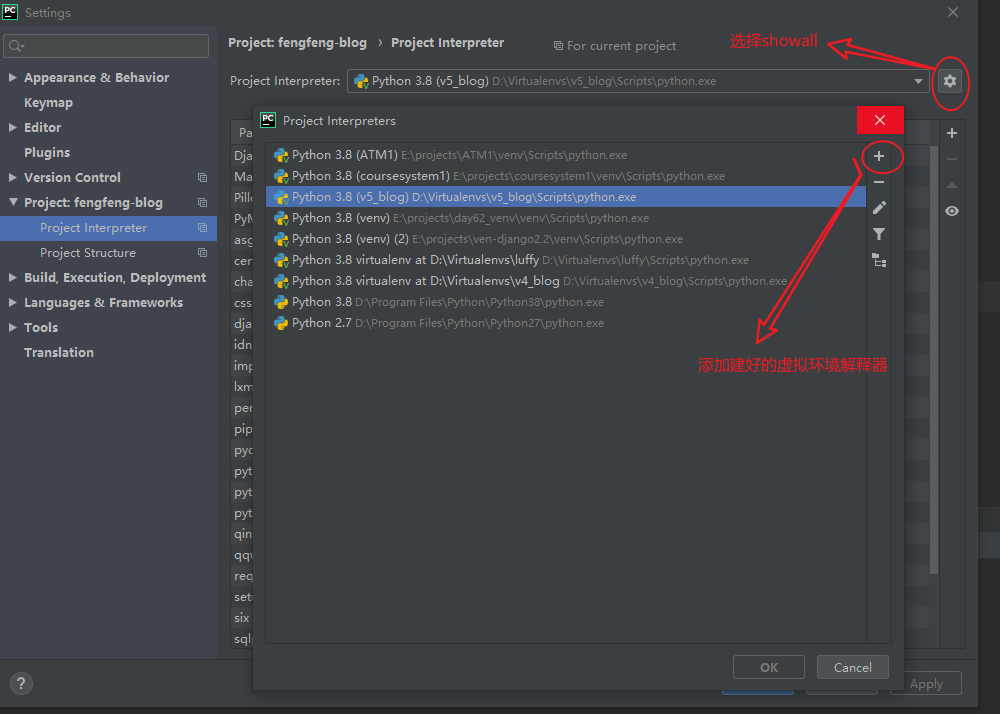The width and height of the screenshot is (1000, 714).
Task: Click the copy icon next to Project Interpreter item
Action: pyautogui.click(x=202, y=228)
